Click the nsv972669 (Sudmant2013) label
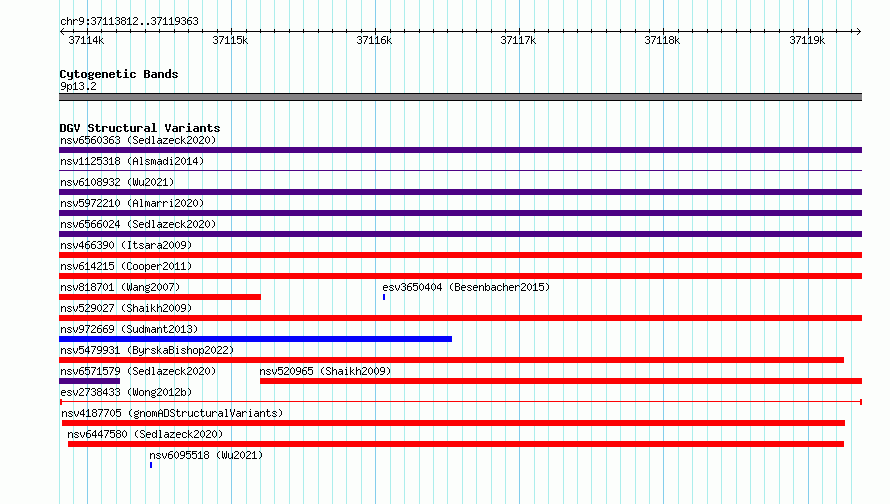This screenshot has height=504, width=890. pyautogui.click(x=129, y=329)
